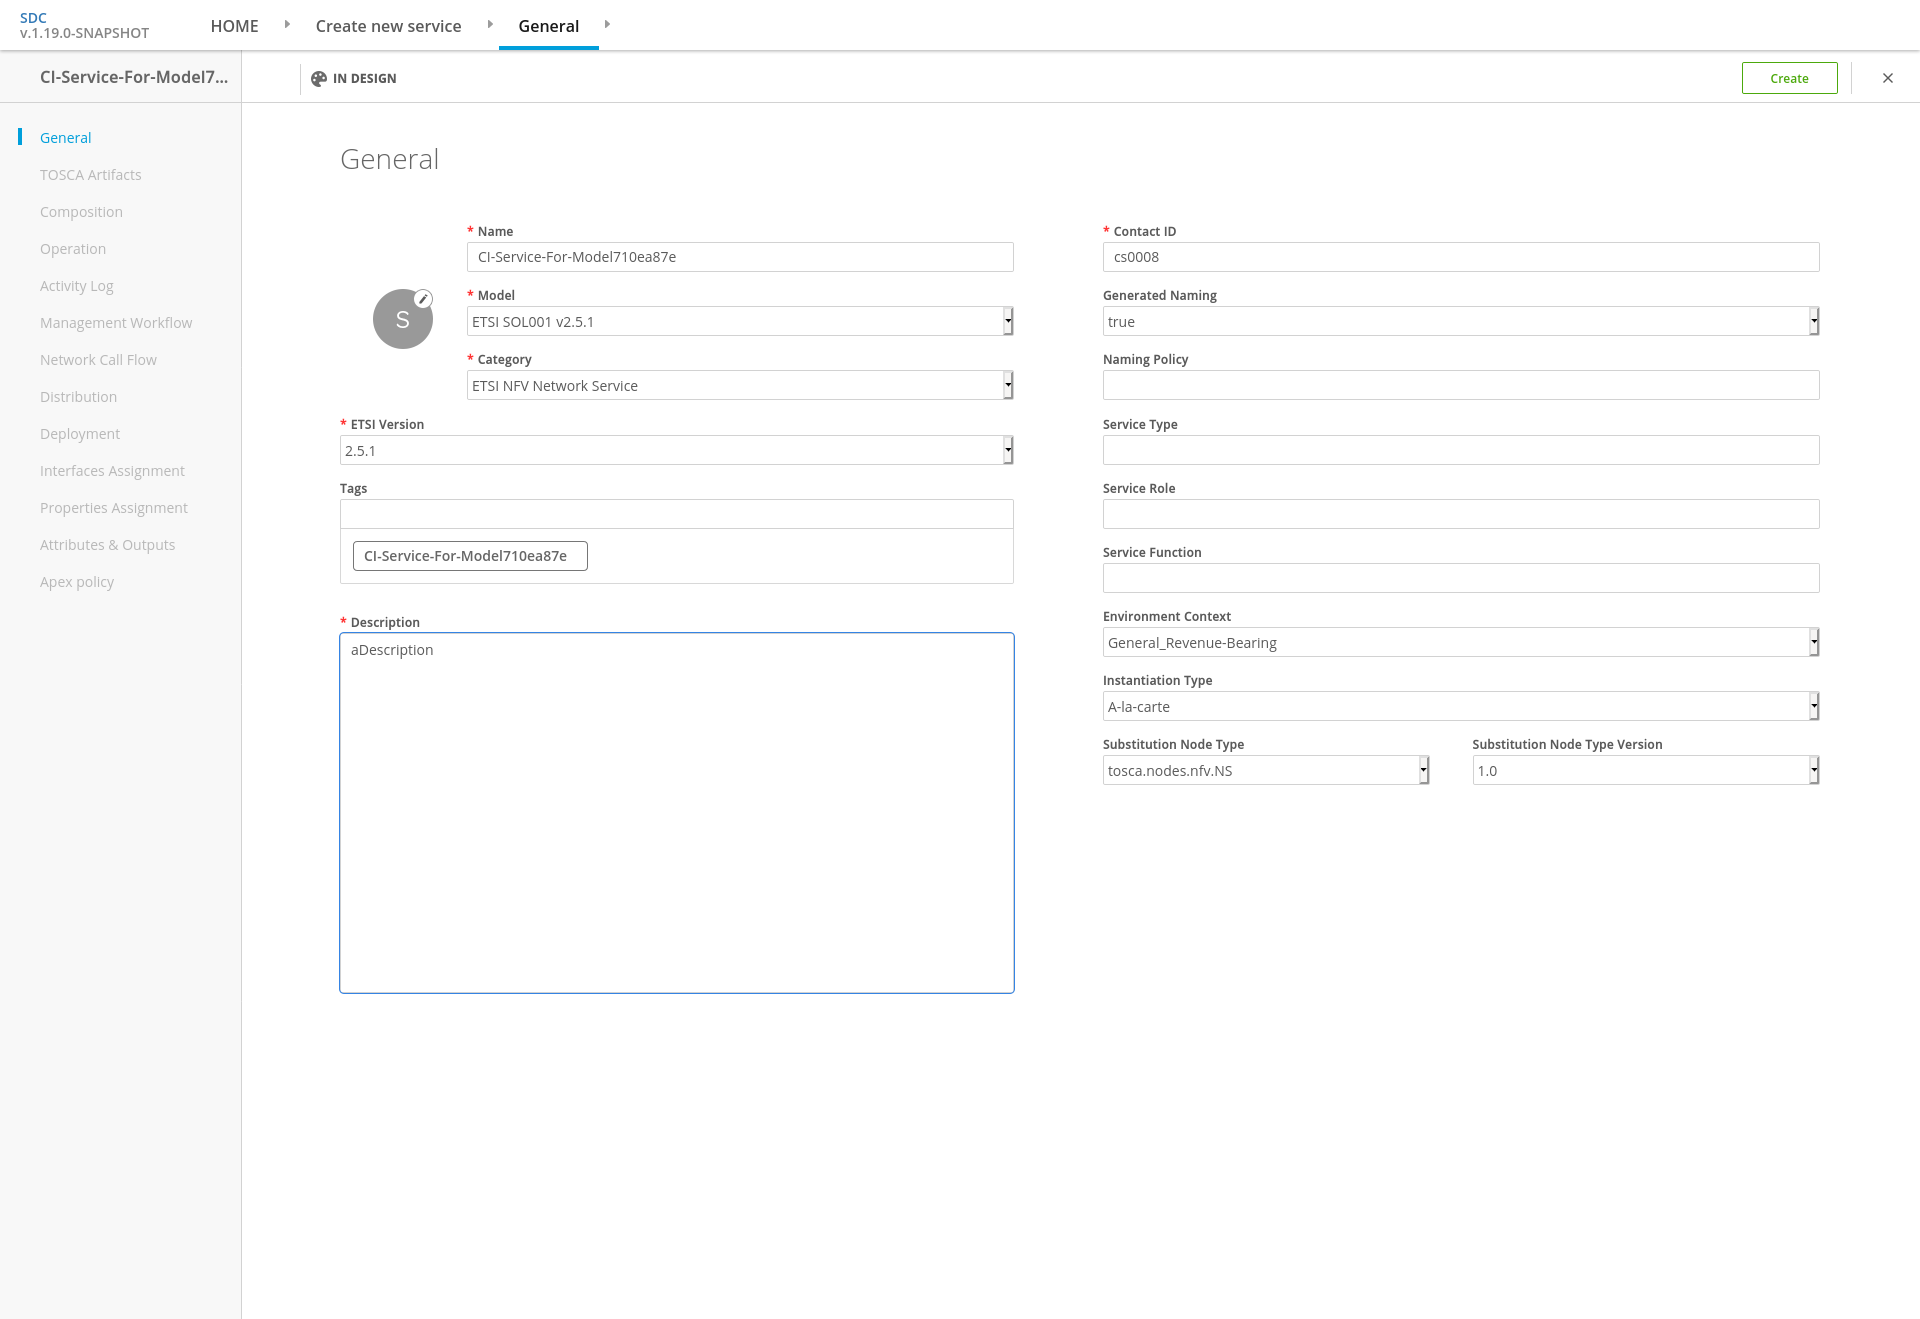
Task: Click the Create button
Action: click(x=1789, y=78)
